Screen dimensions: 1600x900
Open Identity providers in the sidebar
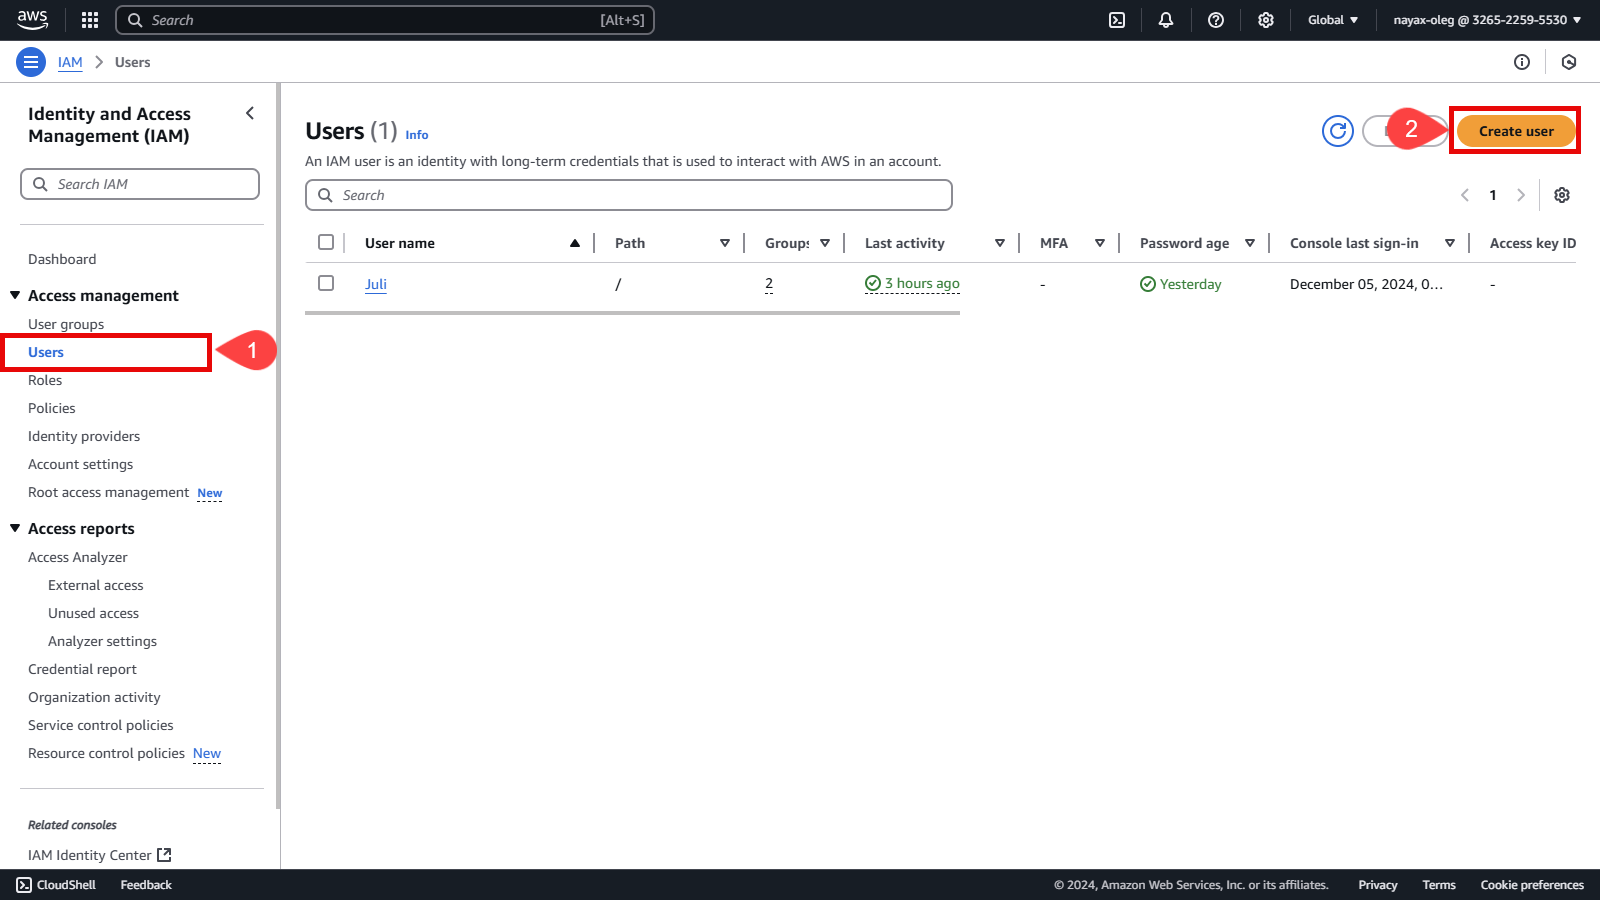84,436
